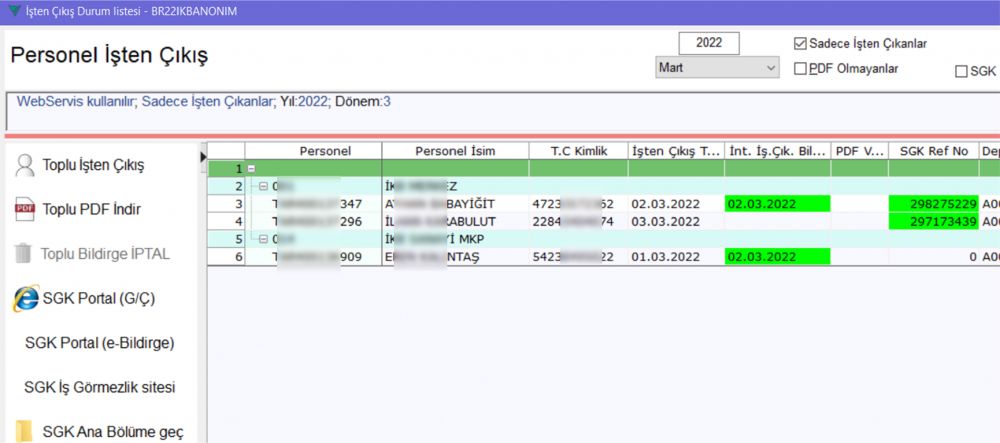Click the app icon in the title bar
This screenshot has width=1000, height=443.
[x=12, y=10]
